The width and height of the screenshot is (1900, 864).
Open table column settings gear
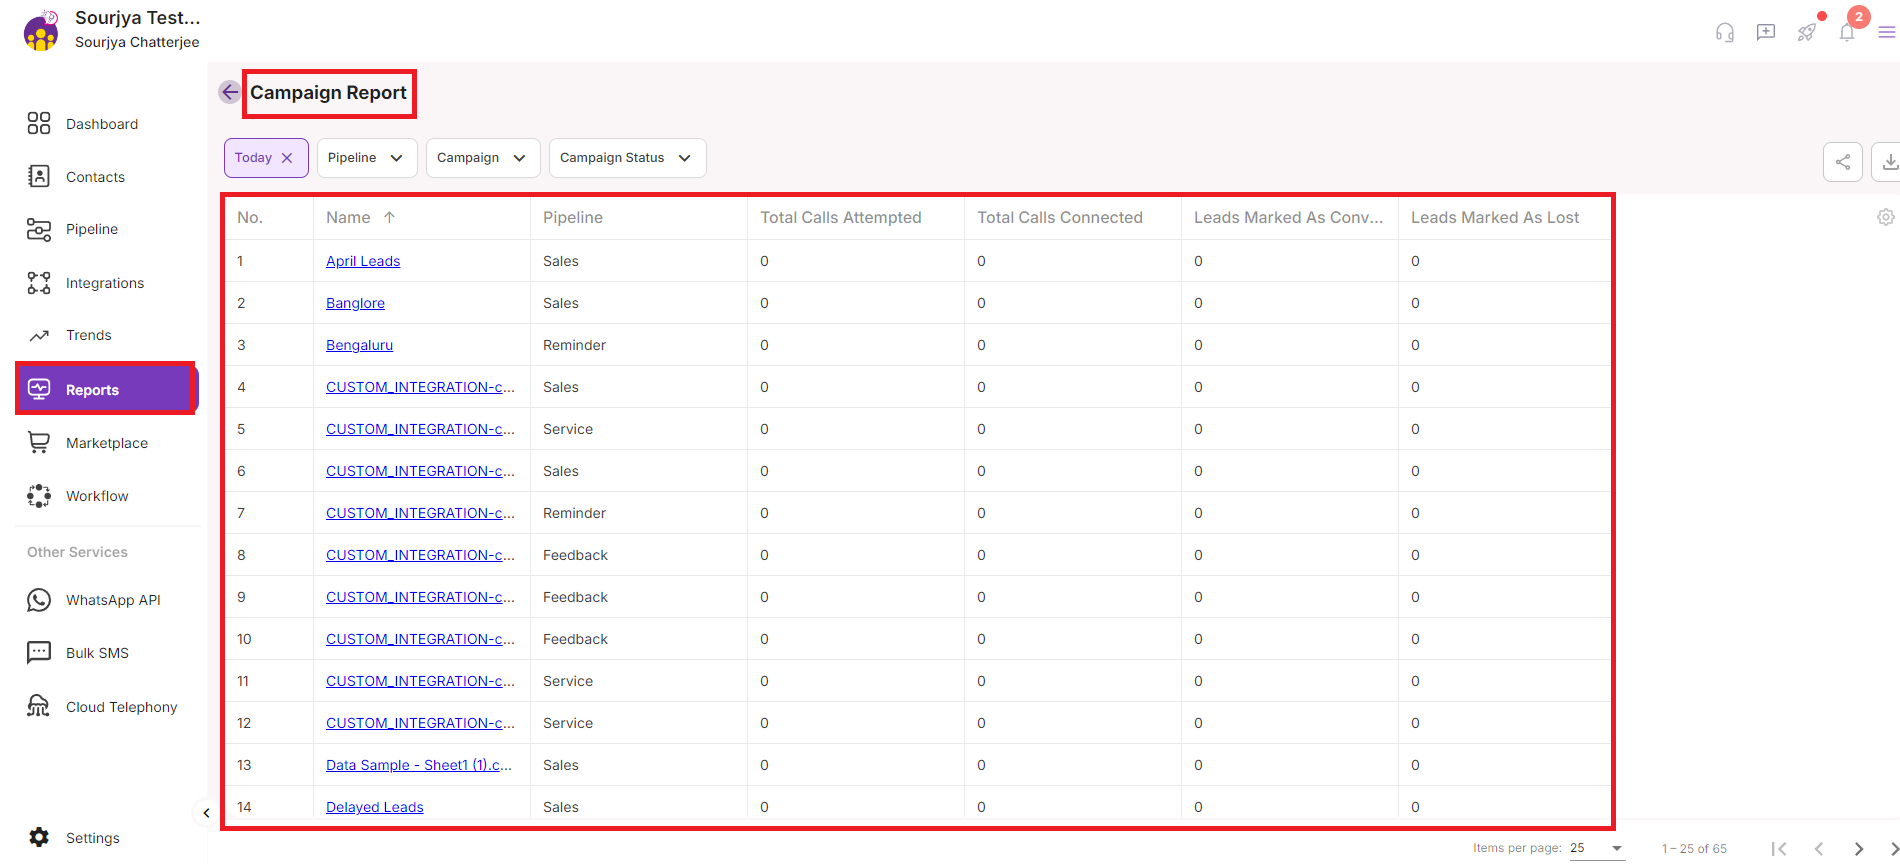[1885, 217]
